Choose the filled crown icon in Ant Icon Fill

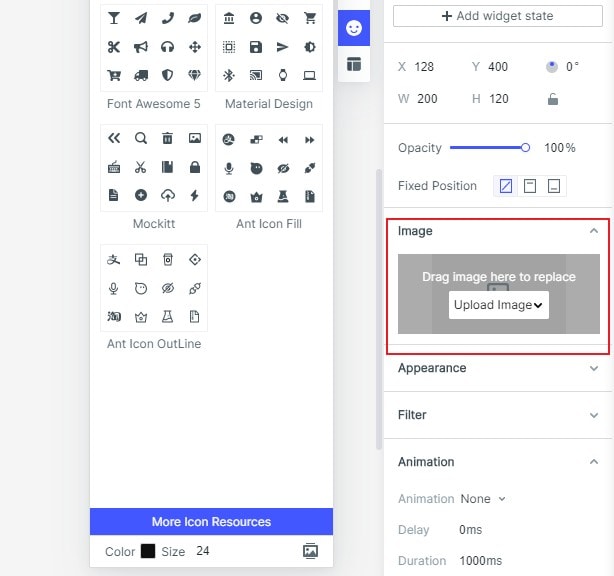[x=256, y=197]
